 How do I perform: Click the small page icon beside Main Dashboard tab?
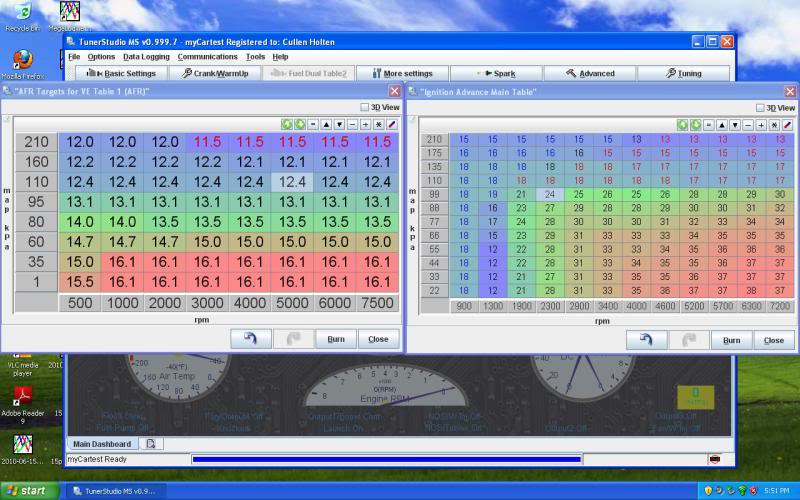(x=151, y=444)
